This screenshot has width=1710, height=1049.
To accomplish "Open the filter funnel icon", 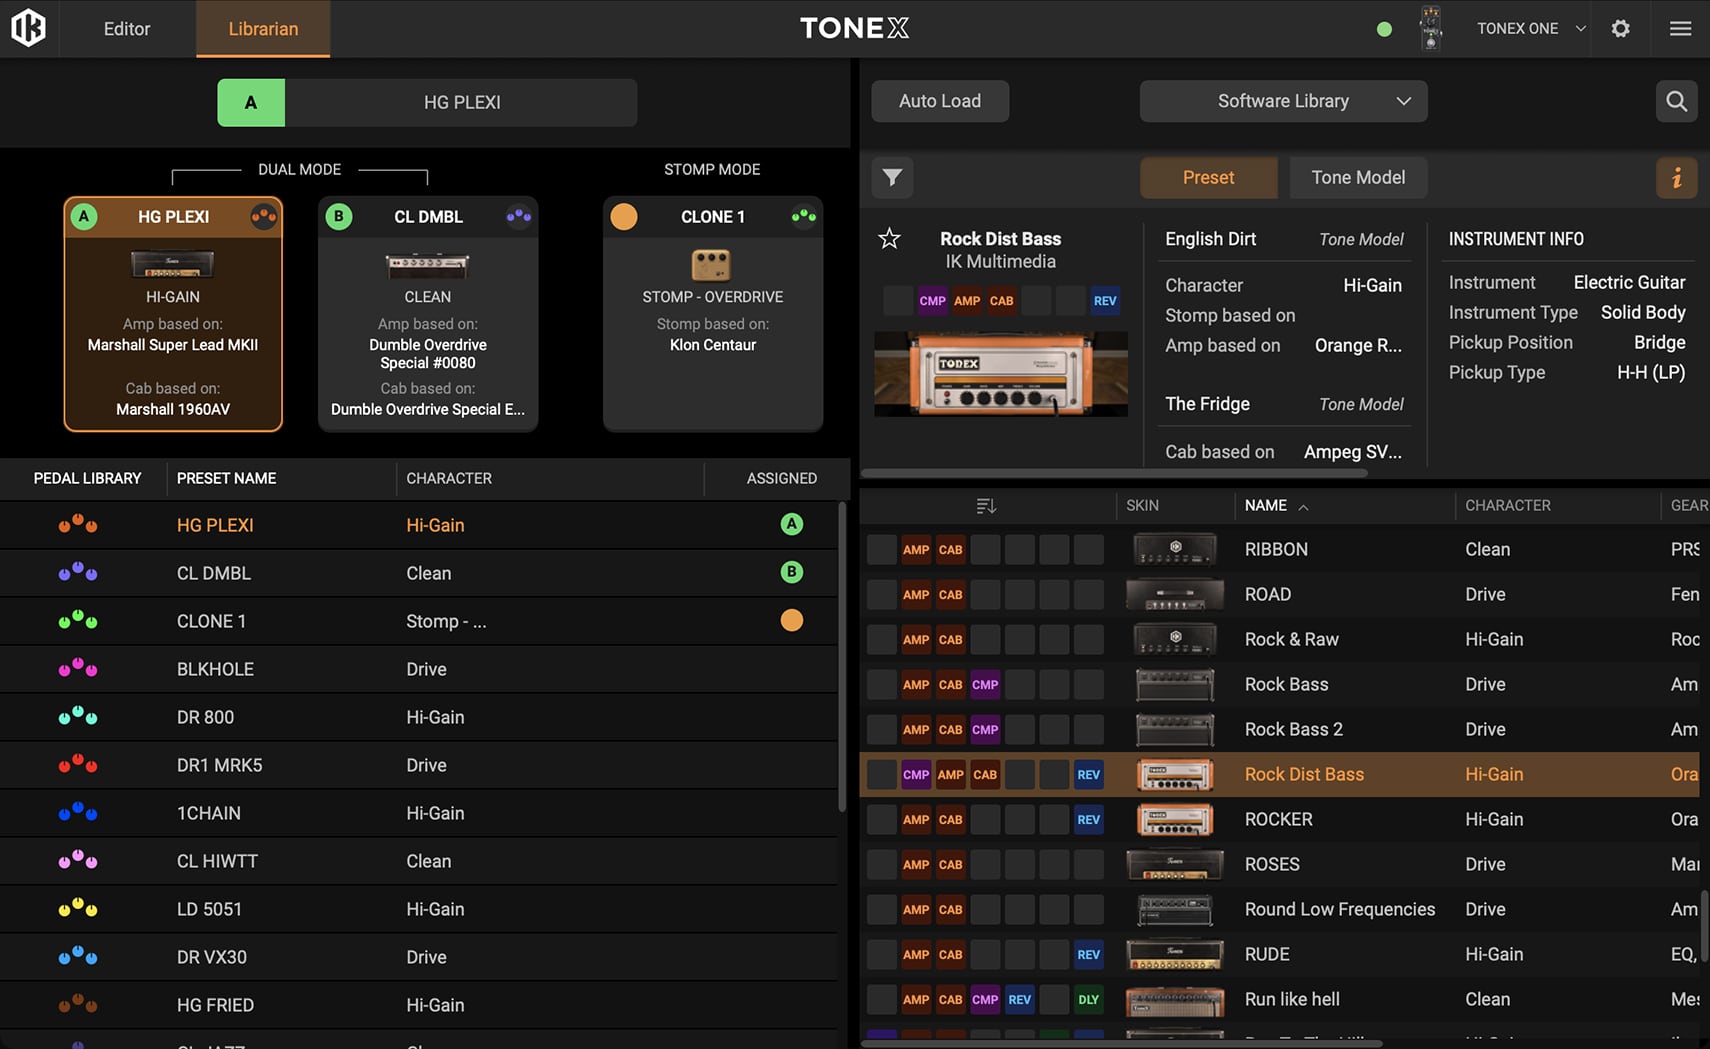I will 892,177.
